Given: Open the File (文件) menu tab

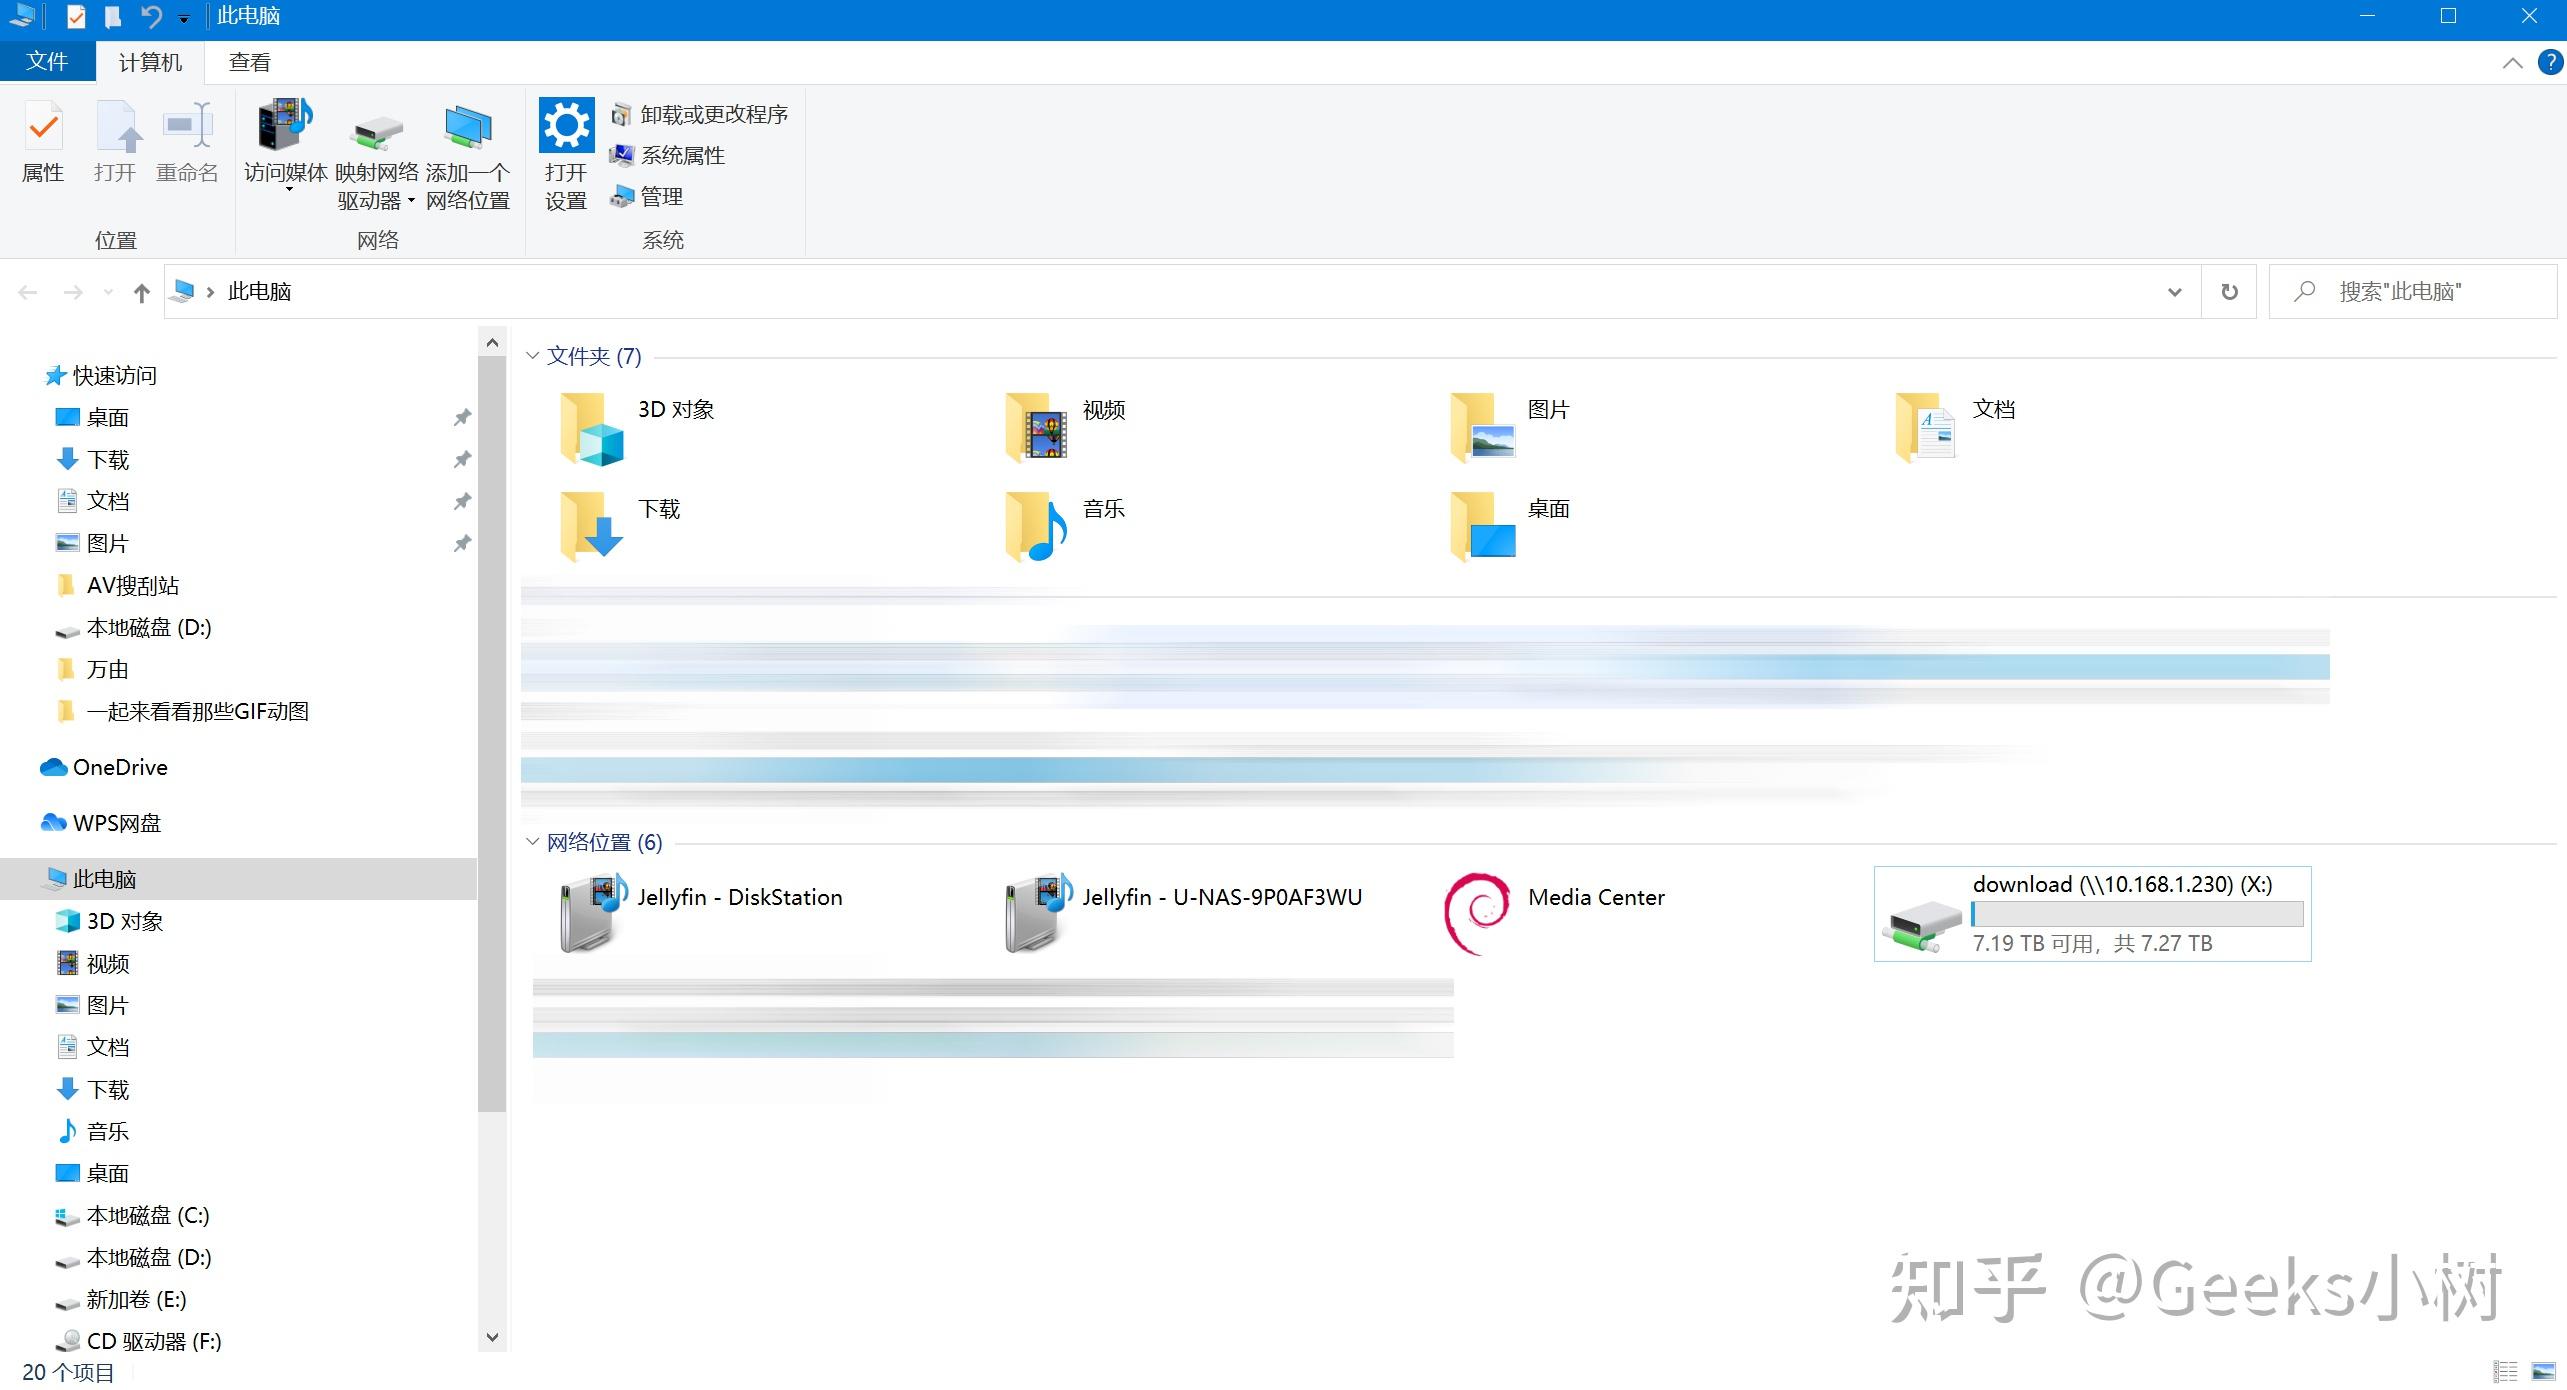Looking at the screenshot, I should point(47,62).
